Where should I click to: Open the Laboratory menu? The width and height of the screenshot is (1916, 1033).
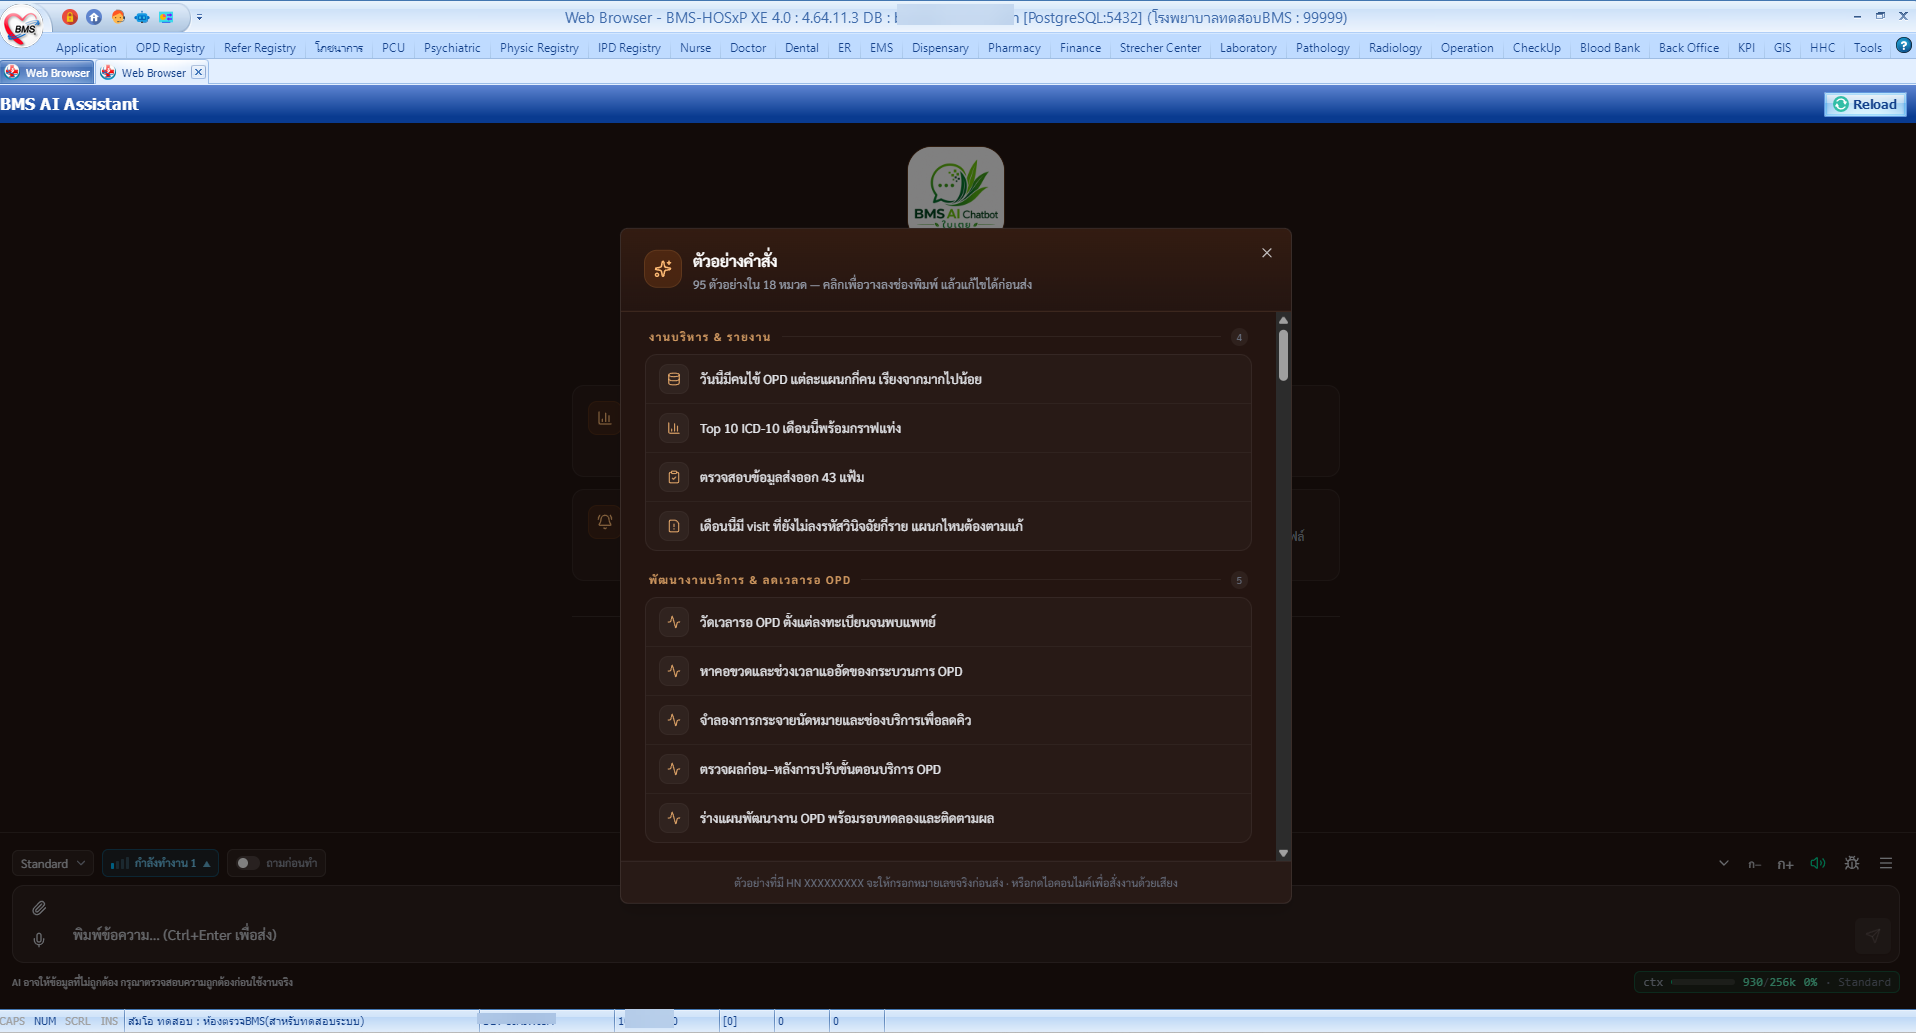coord(1248,48)
